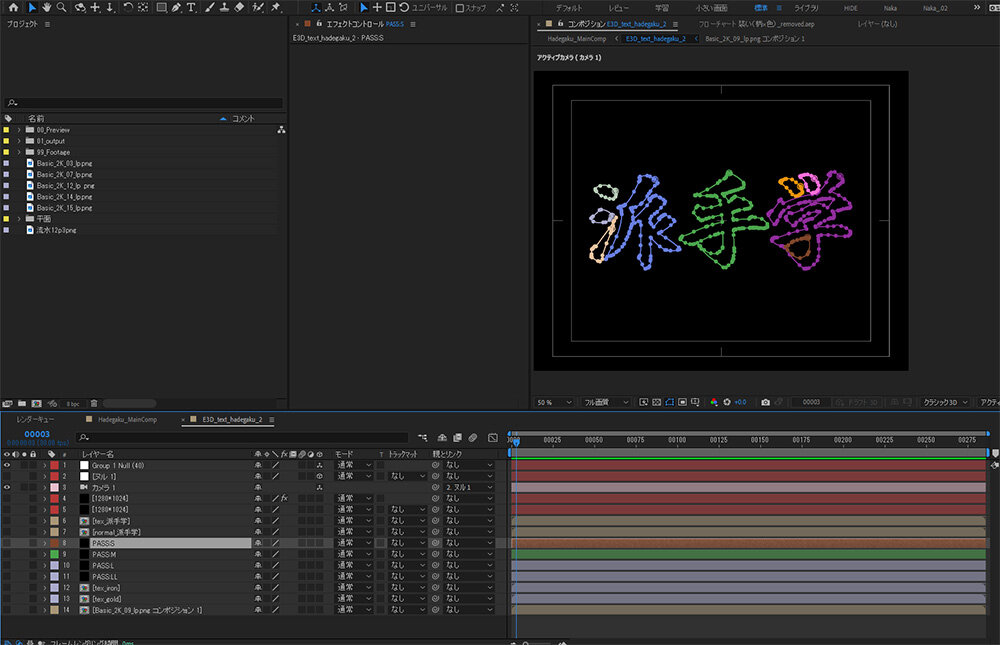Screen dimensions: 1000x645
Task: Click the green label color of PASS-M
Action: [52, 554]
